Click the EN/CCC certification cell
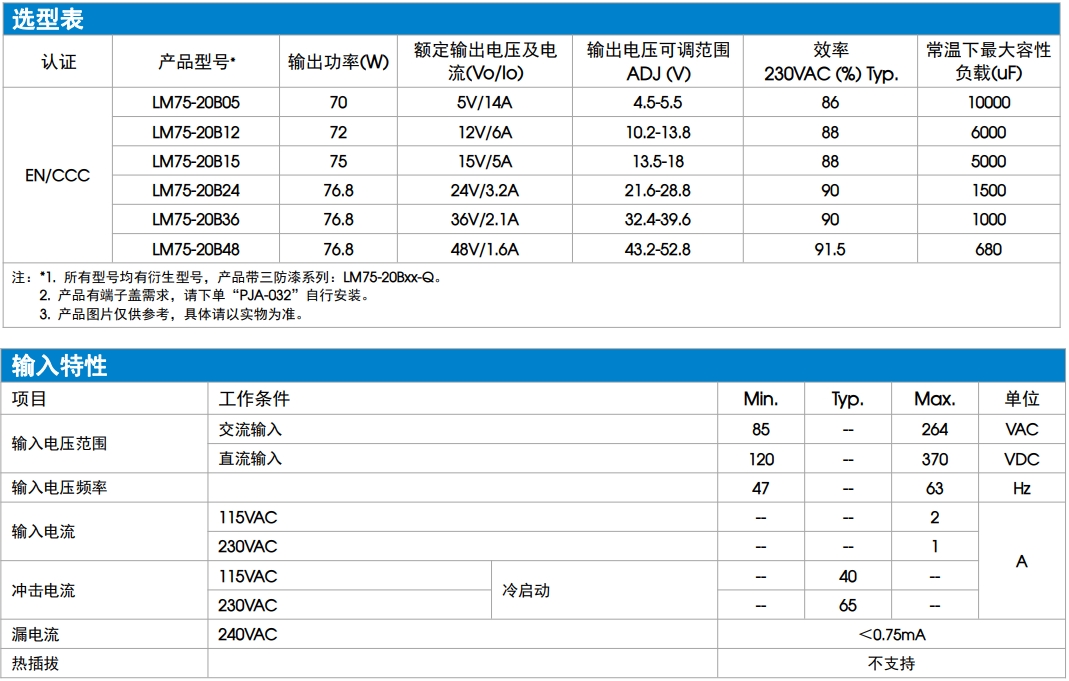Image resolution: width=1069 pixels, height=681 pixels. pos(57,176)
